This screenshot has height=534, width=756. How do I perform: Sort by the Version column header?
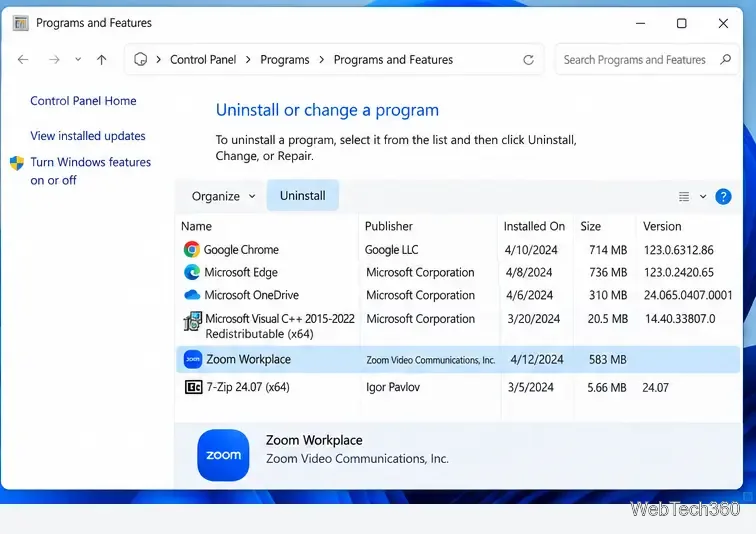pos(662,227)
